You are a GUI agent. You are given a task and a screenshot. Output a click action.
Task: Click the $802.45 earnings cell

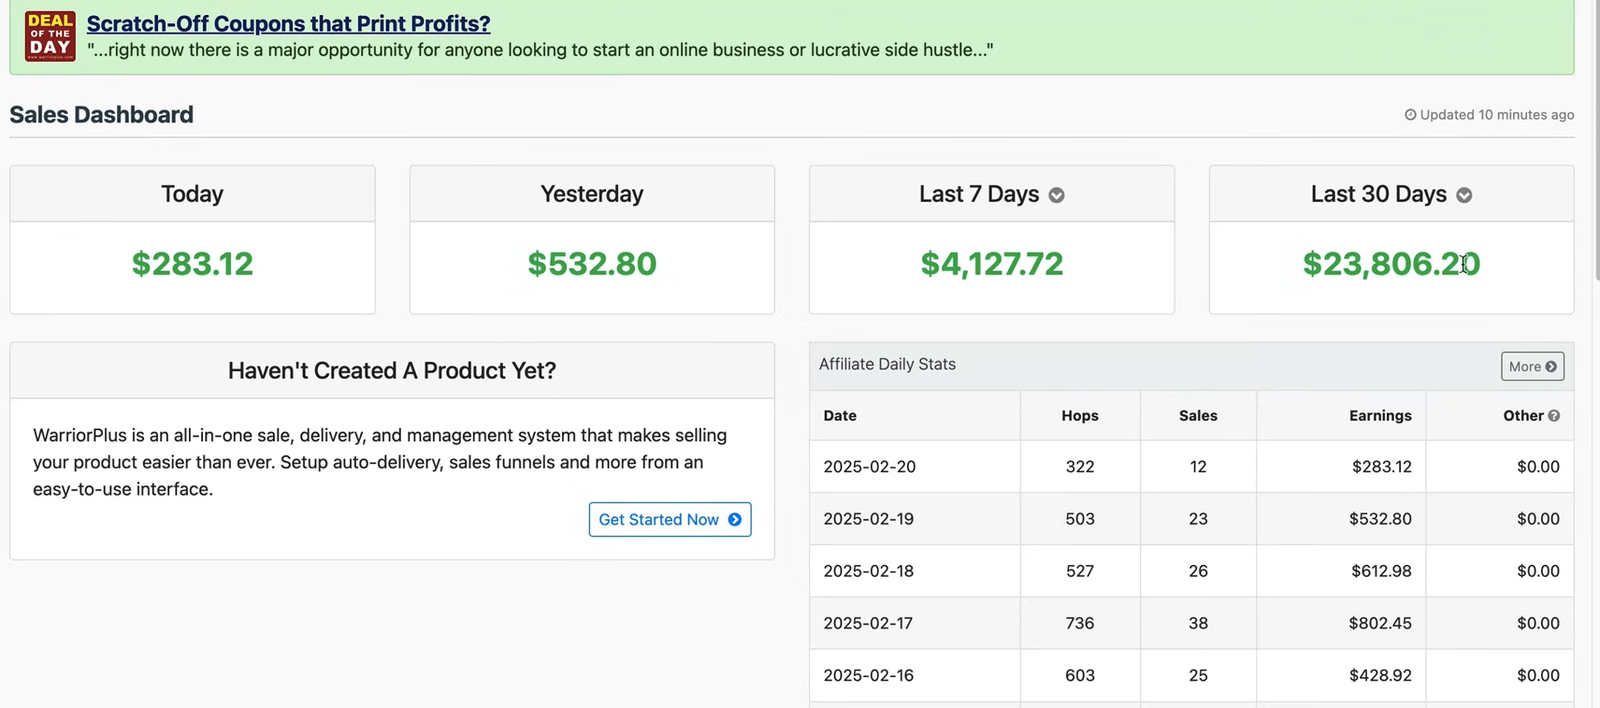tap(1380, 623)
